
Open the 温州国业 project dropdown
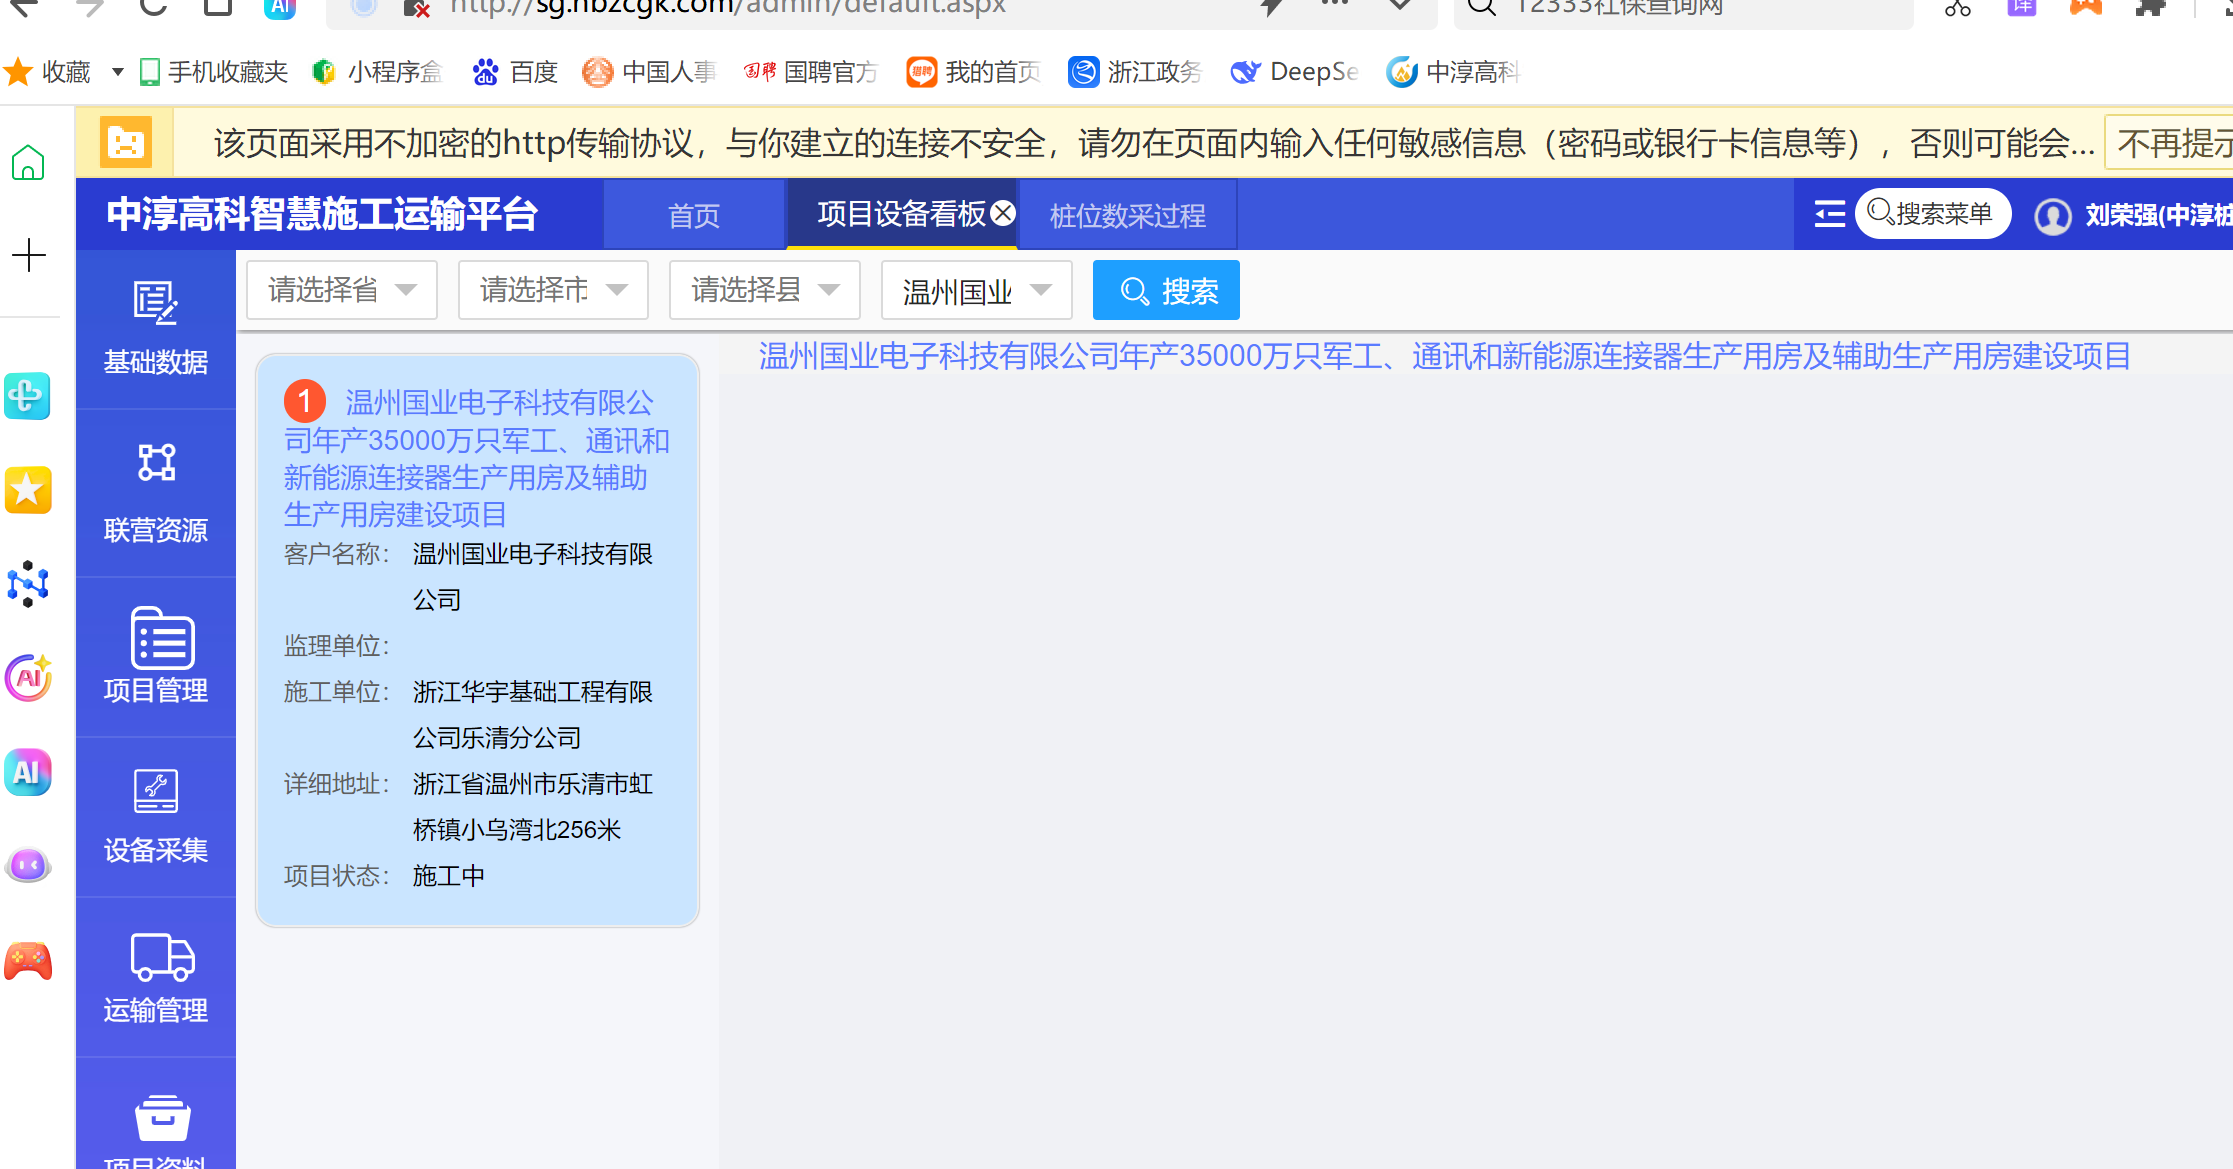[x=976, y=291]
